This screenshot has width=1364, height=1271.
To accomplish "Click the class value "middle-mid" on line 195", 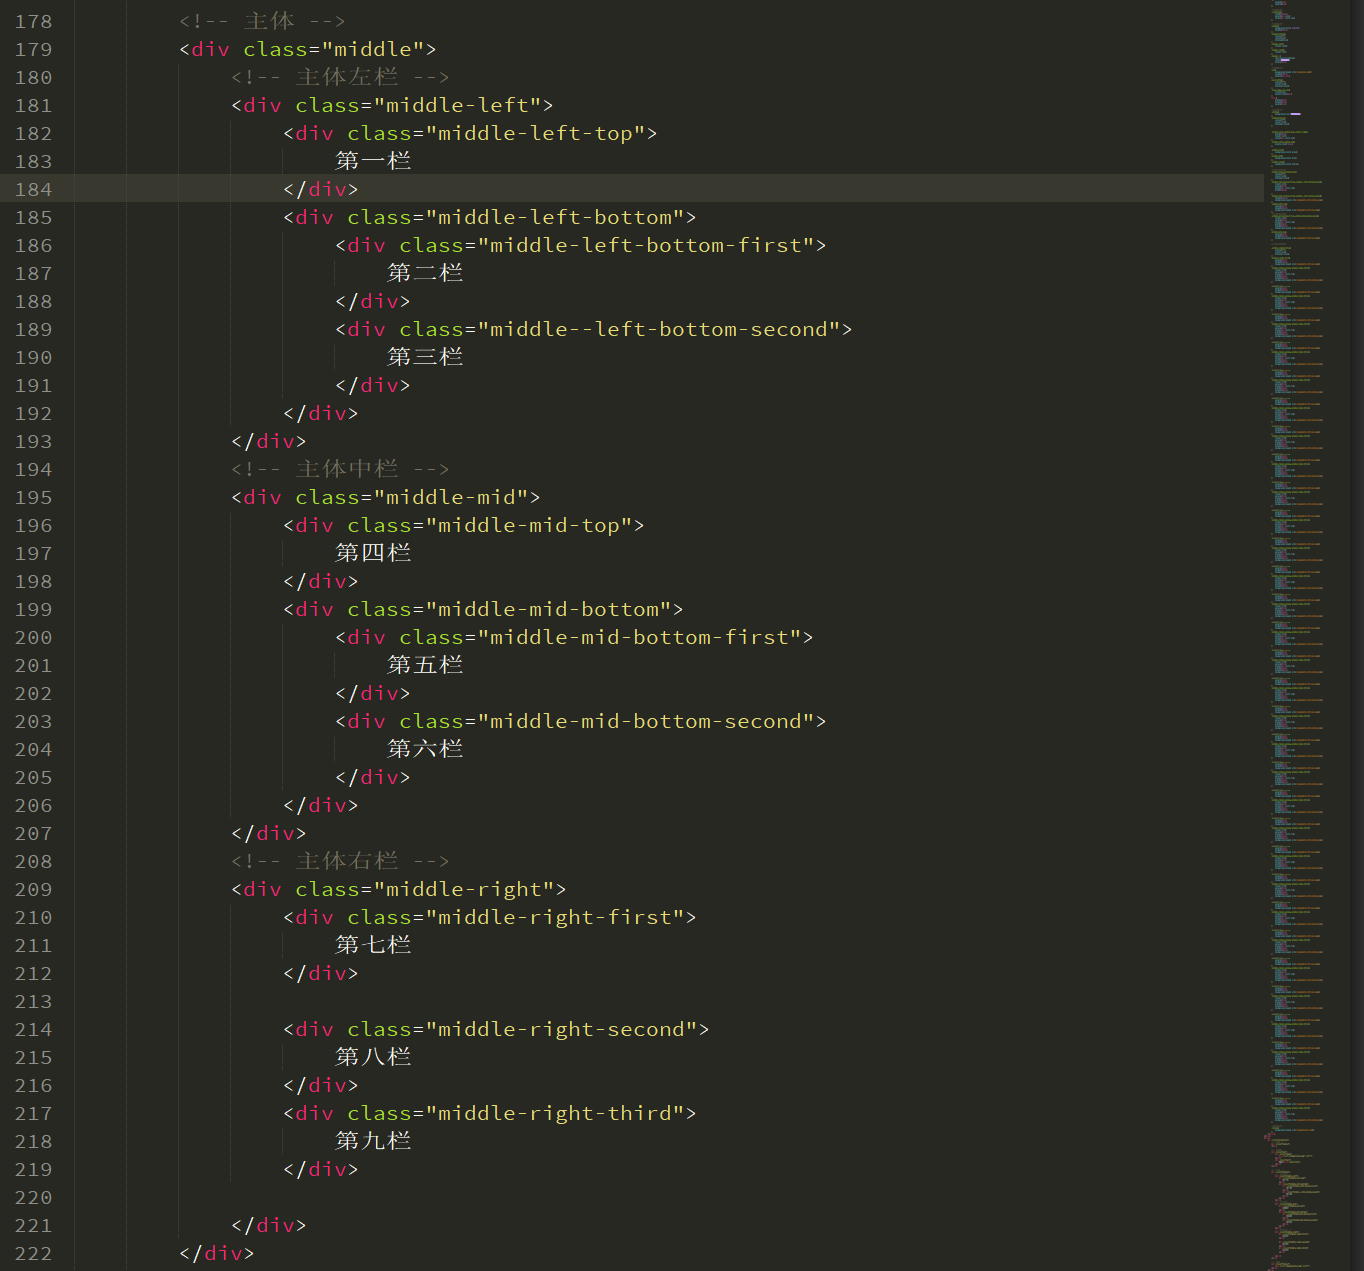I will [x=451, y=497].
